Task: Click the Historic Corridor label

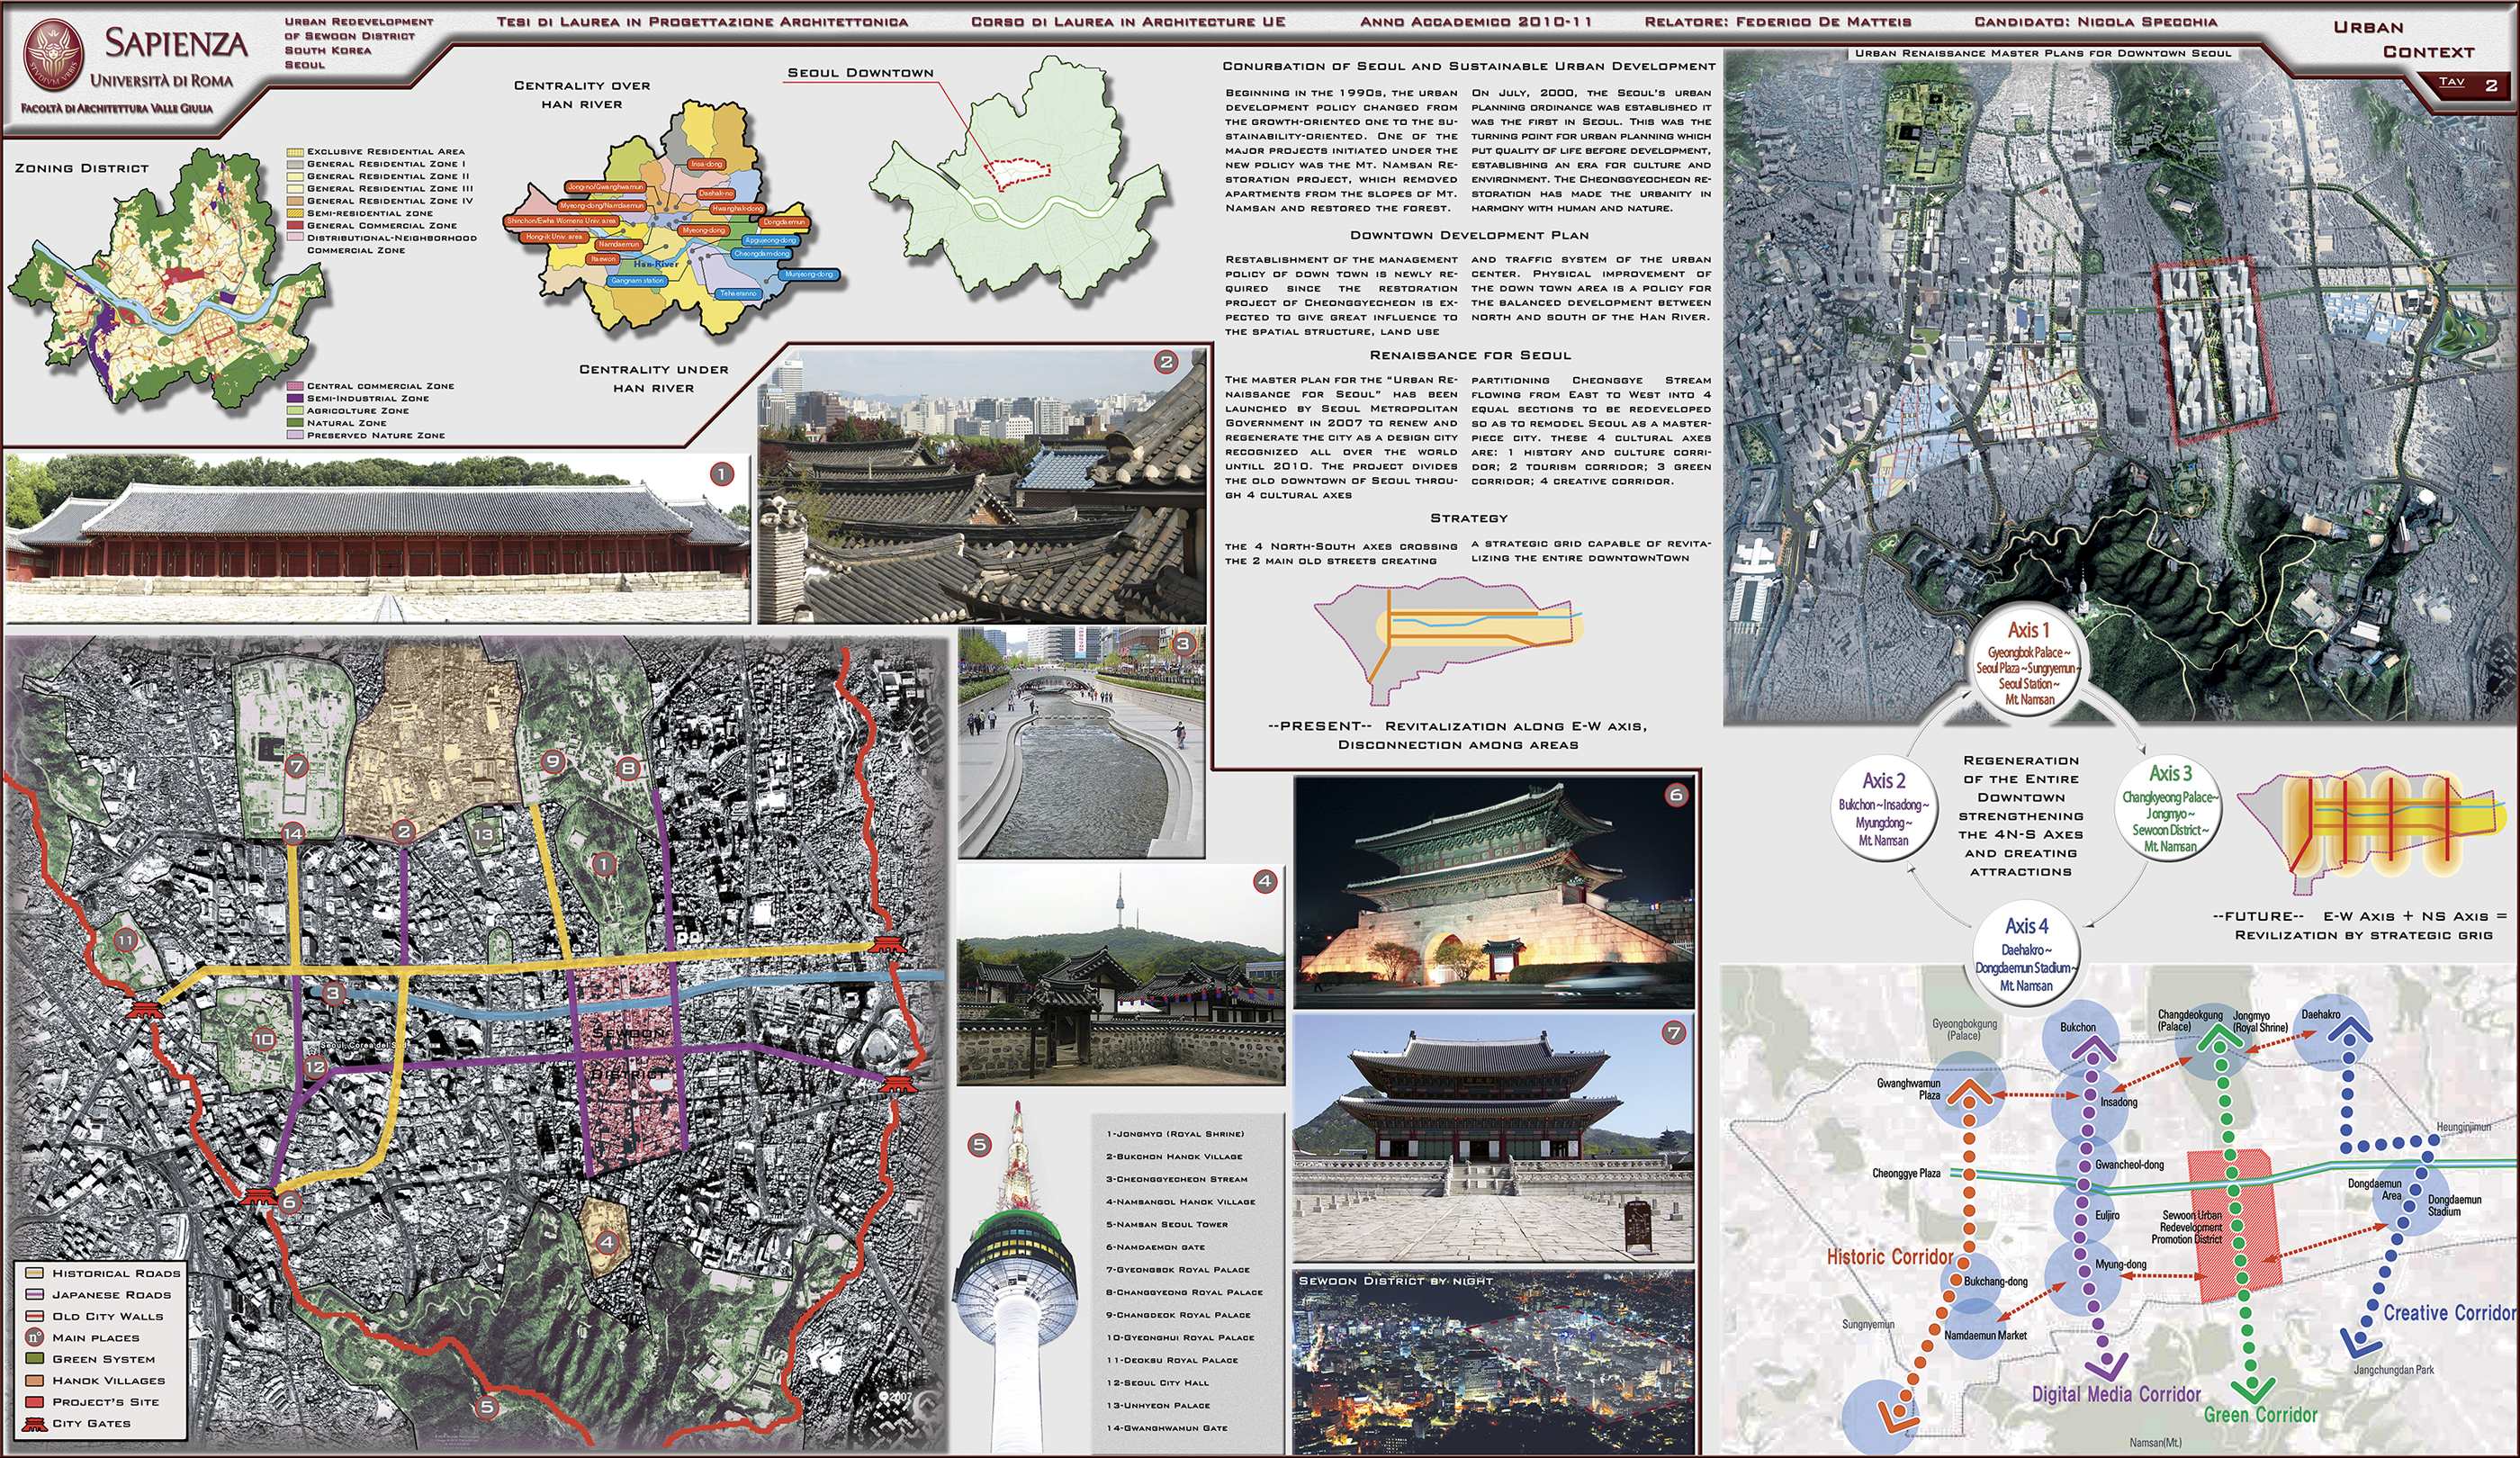Action: pyautogui.click(x=1890, y=1257)
